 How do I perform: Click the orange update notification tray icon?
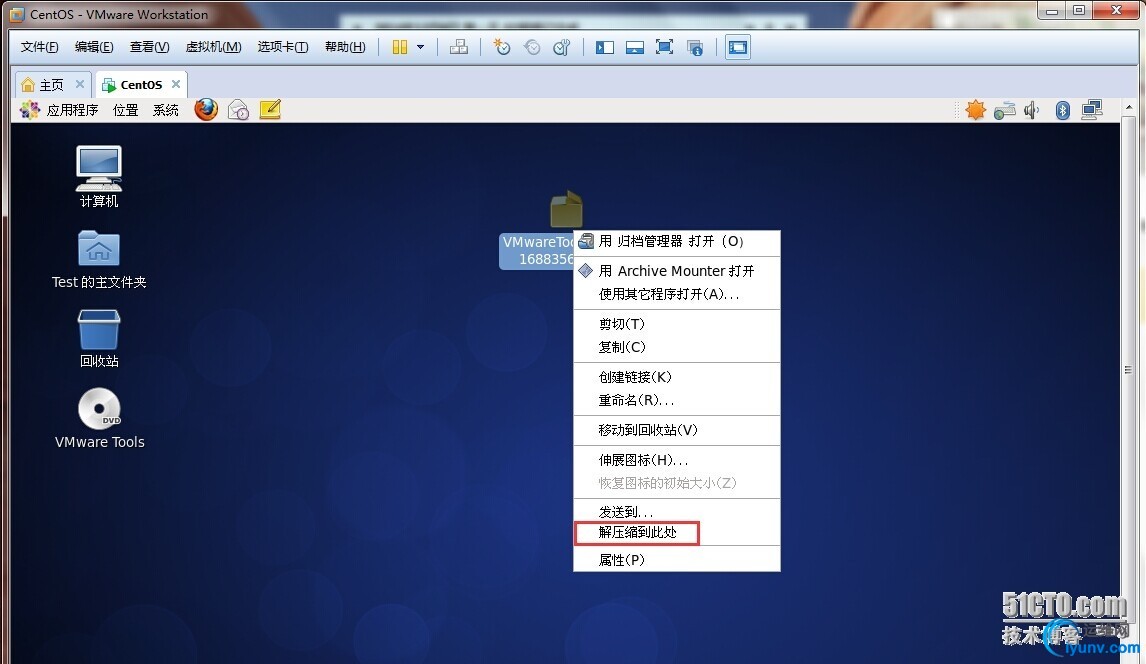[975, 110]
